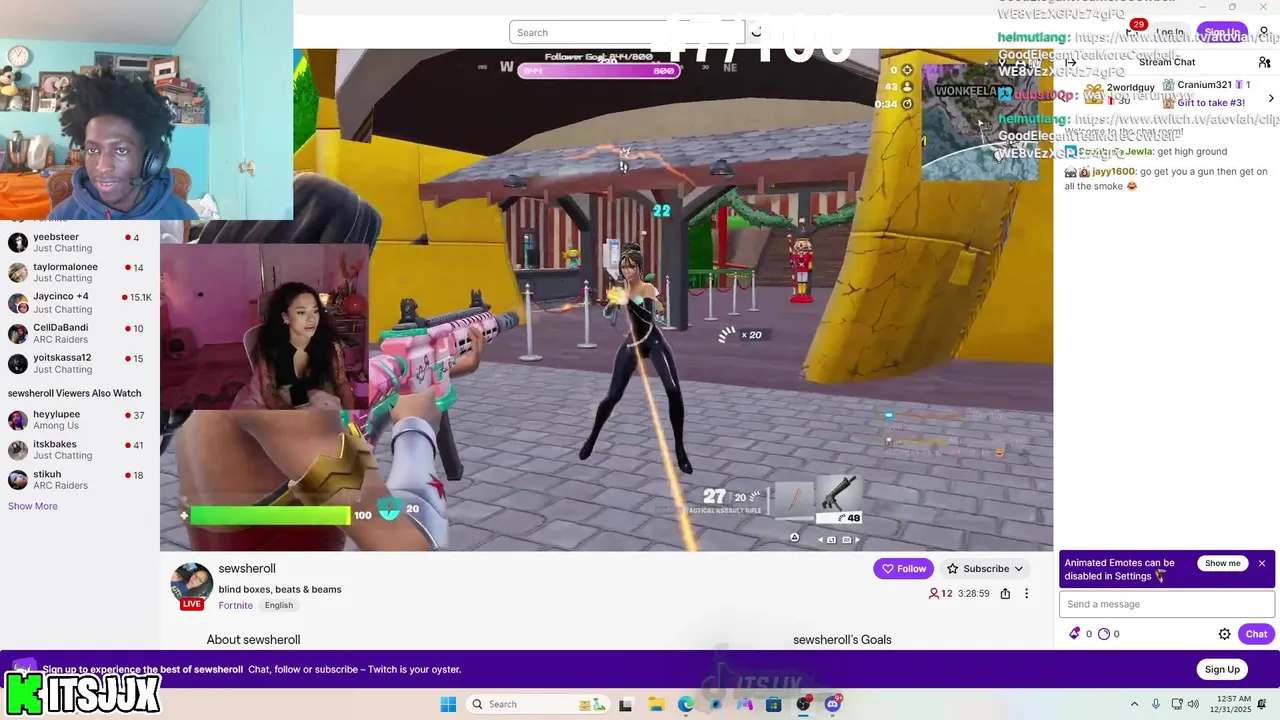1280x720 pixels.
Task: Open Discord from the taskbar
Action: 833,704
